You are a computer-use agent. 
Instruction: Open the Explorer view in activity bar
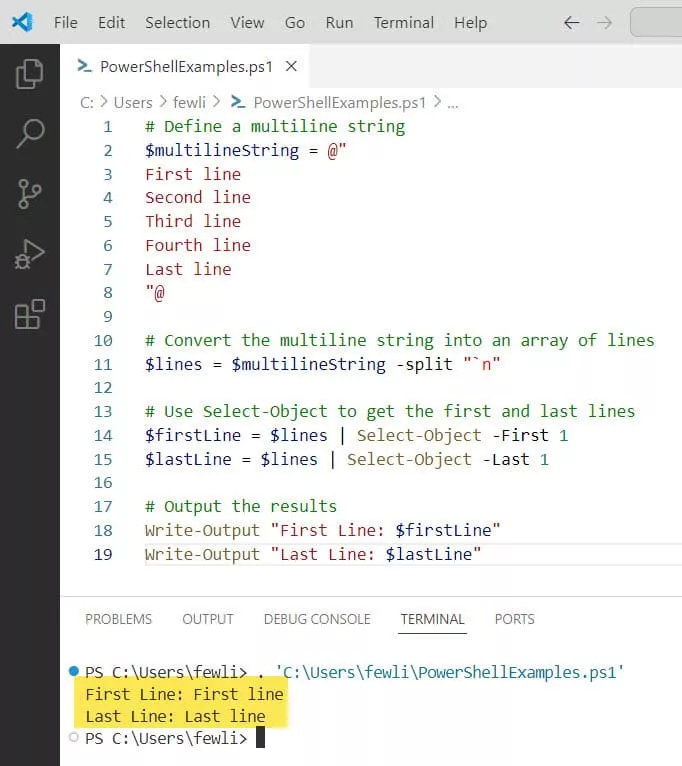pos(30,74)
